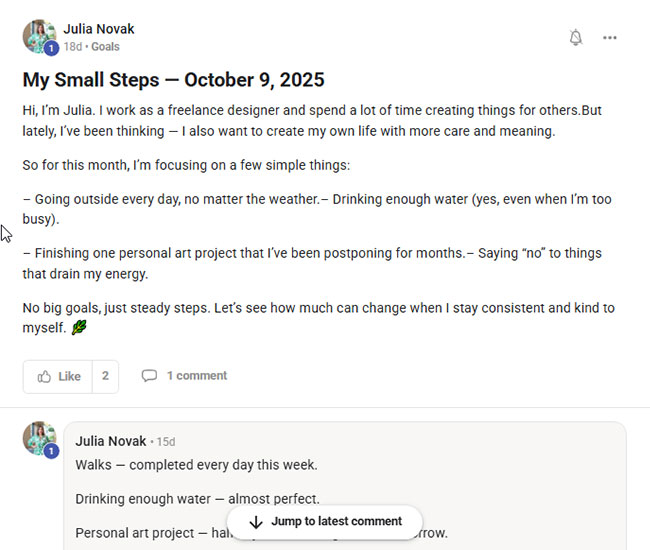Click the 15d comment timestamp
Image resolution: width=650 pixels, height=550 pixels.
pyautogui.click(x=166, y=441)
